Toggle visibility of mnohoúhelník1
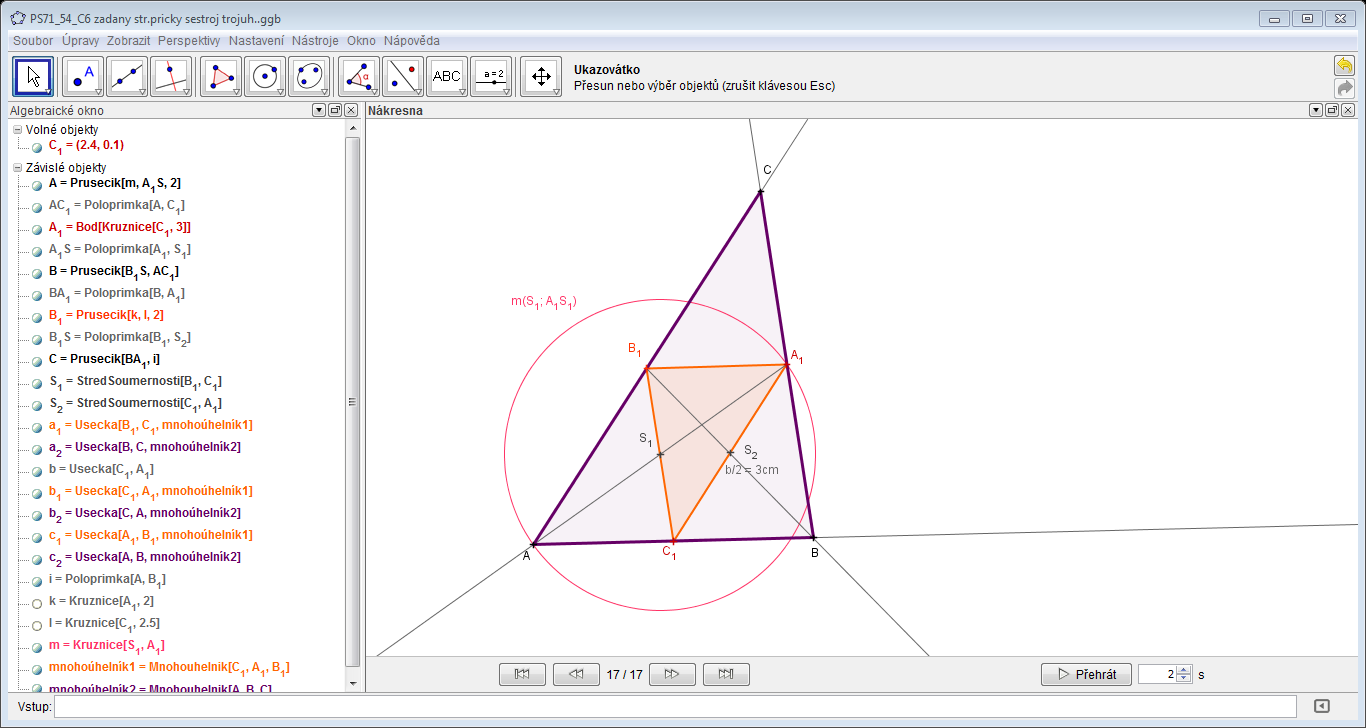1366x728 pixels. coord(37,668)
